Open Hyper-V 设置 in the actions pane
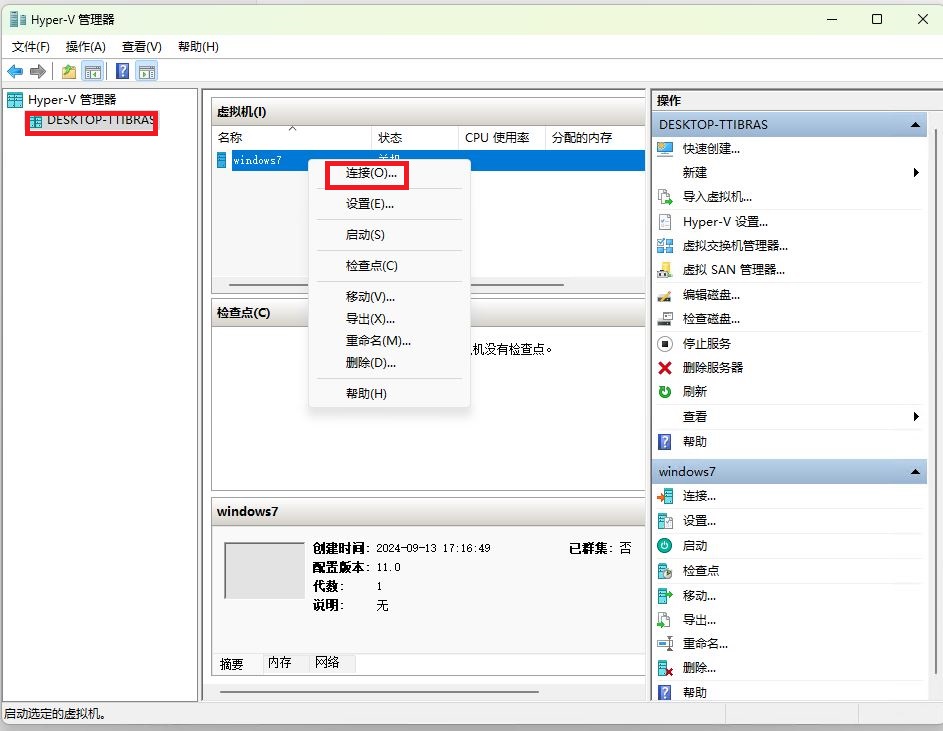This screenshot has height=731, width=943. tap(725, 222)
